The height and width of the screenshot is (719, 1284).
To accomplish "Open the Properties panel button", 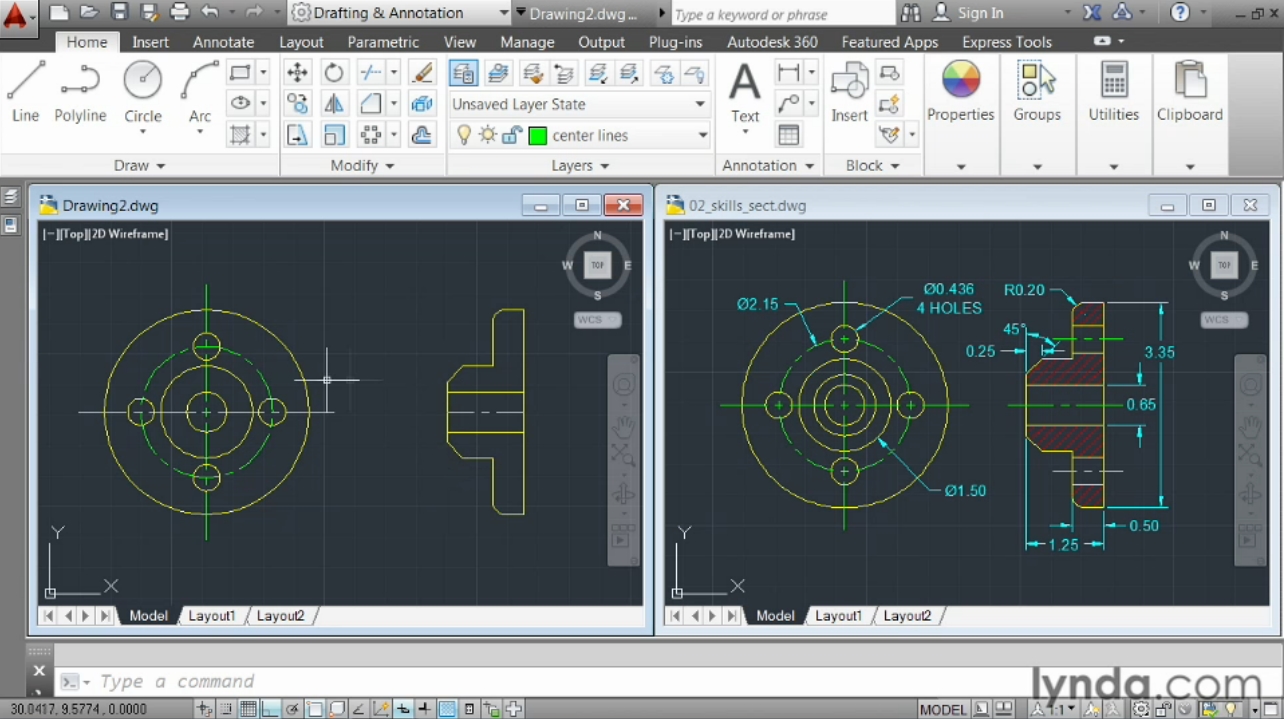I will tap(960, 92).
